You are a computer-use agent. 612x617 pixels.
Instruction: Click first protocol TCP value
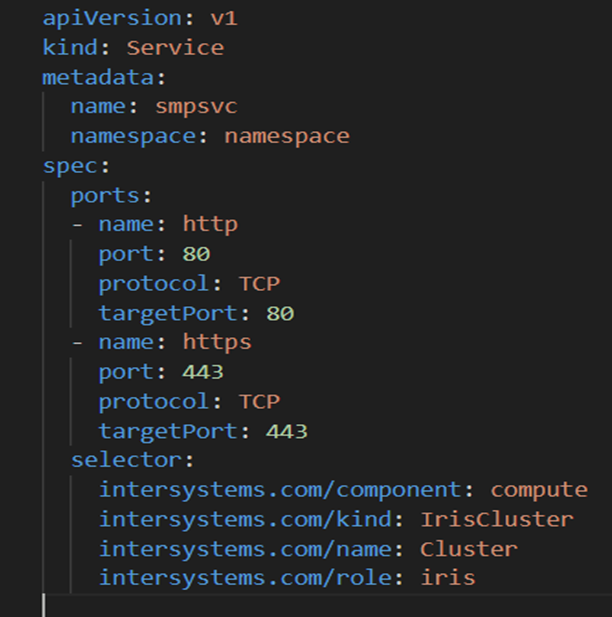point(259,283)
